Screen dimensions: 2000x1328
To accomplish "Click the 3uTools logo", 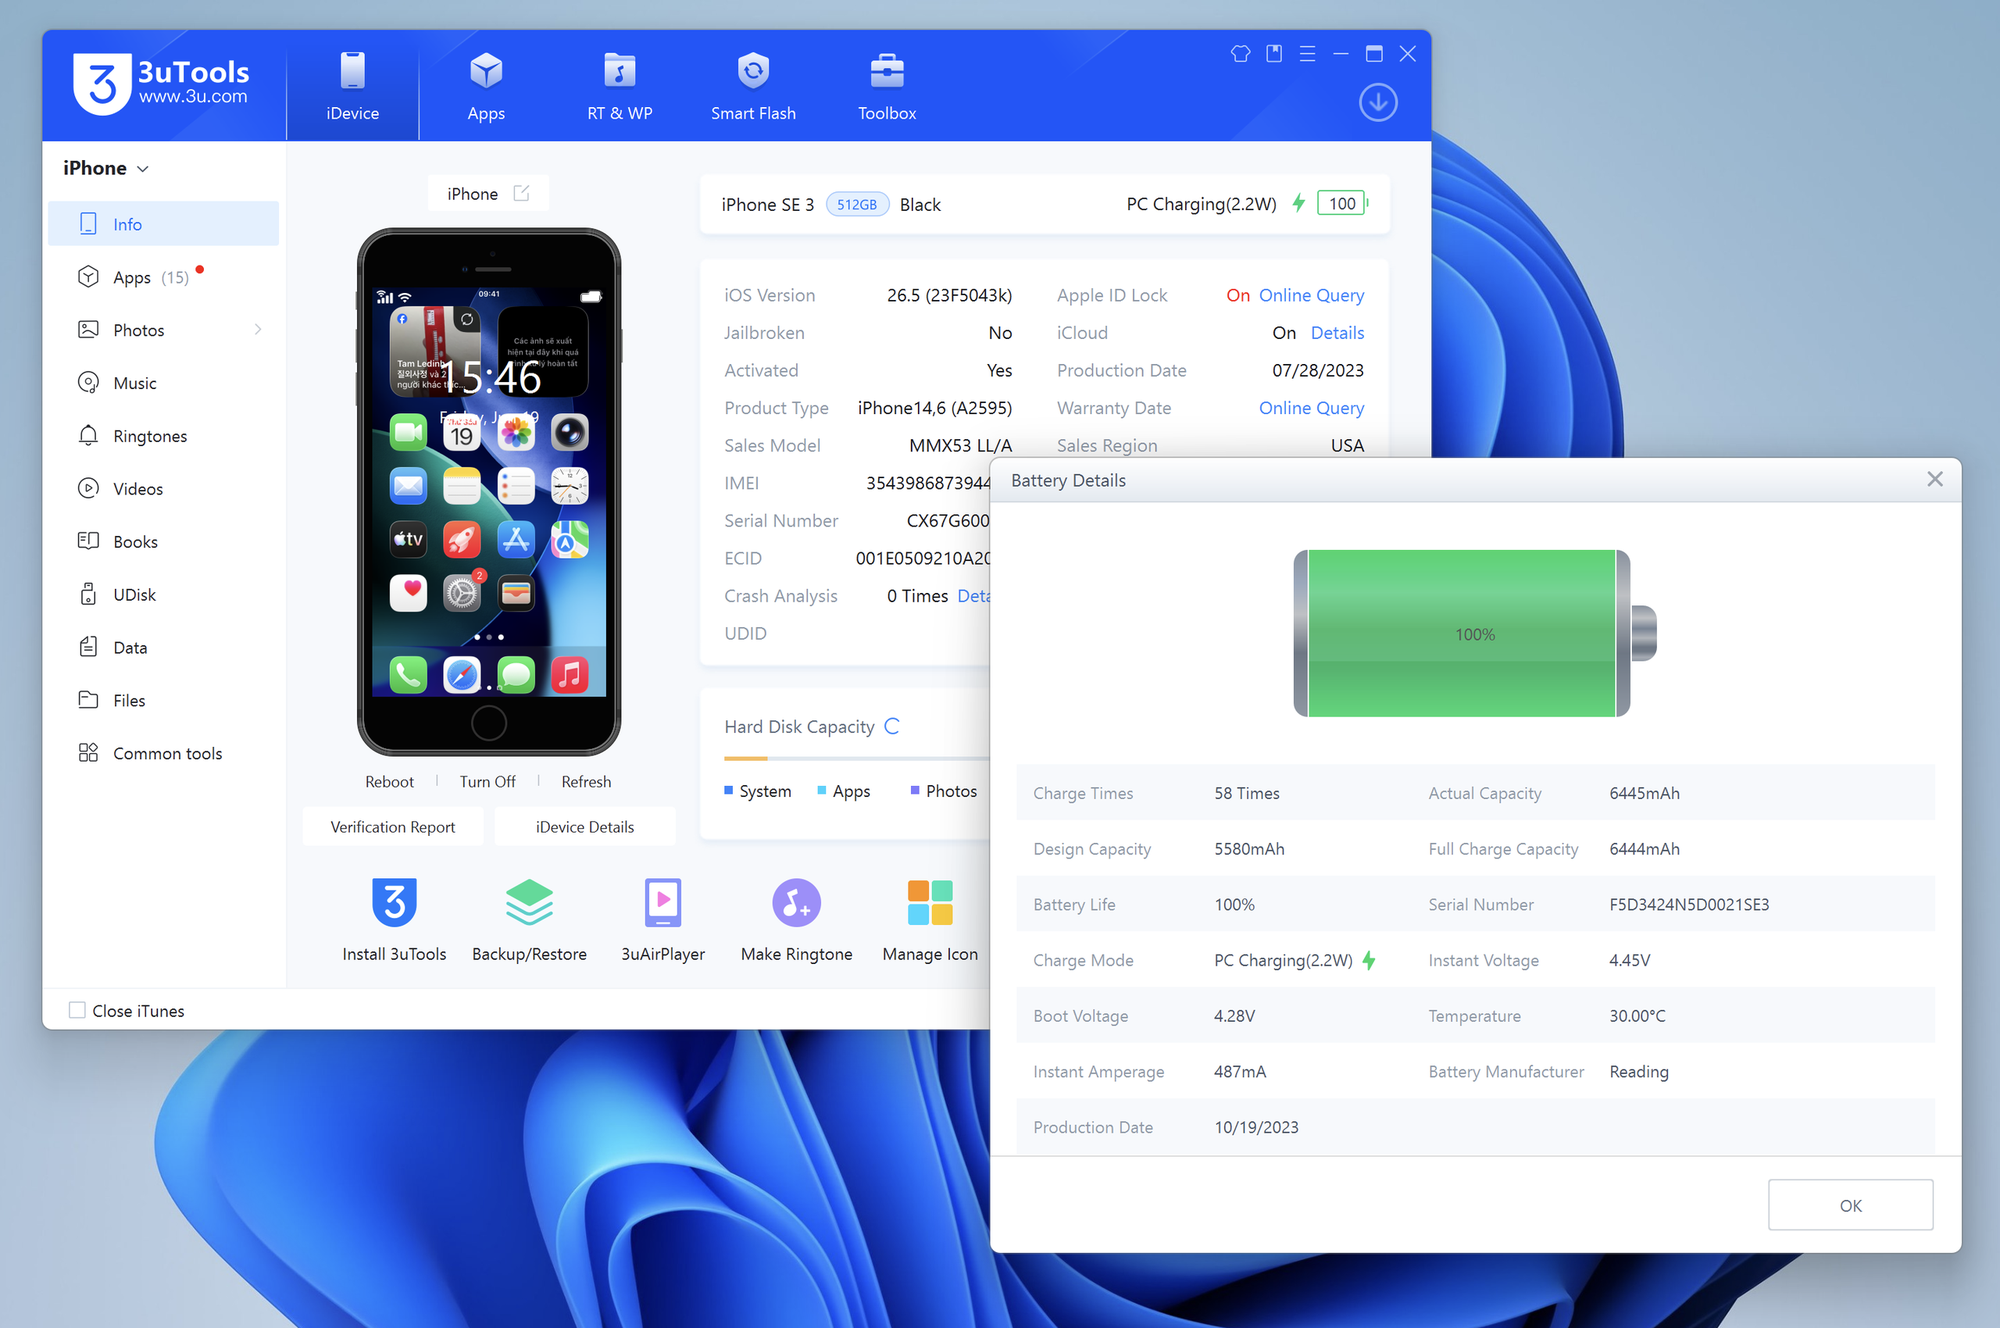I will [161, 84].
